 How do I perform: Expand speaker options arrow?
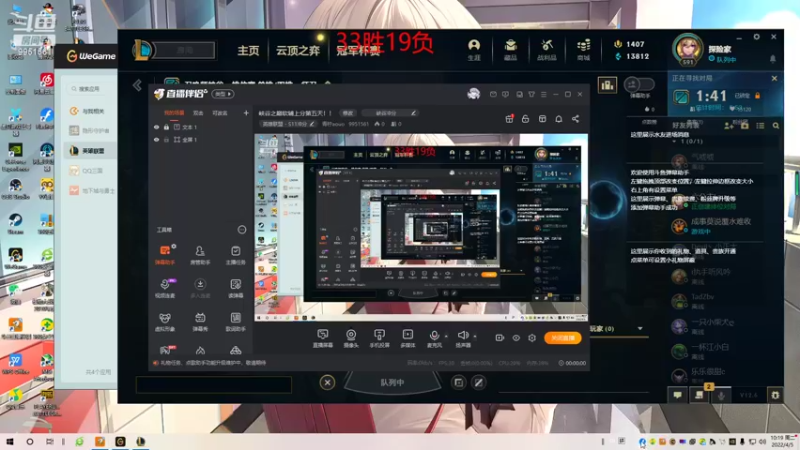pyautogui.click(x=475, y=336)
